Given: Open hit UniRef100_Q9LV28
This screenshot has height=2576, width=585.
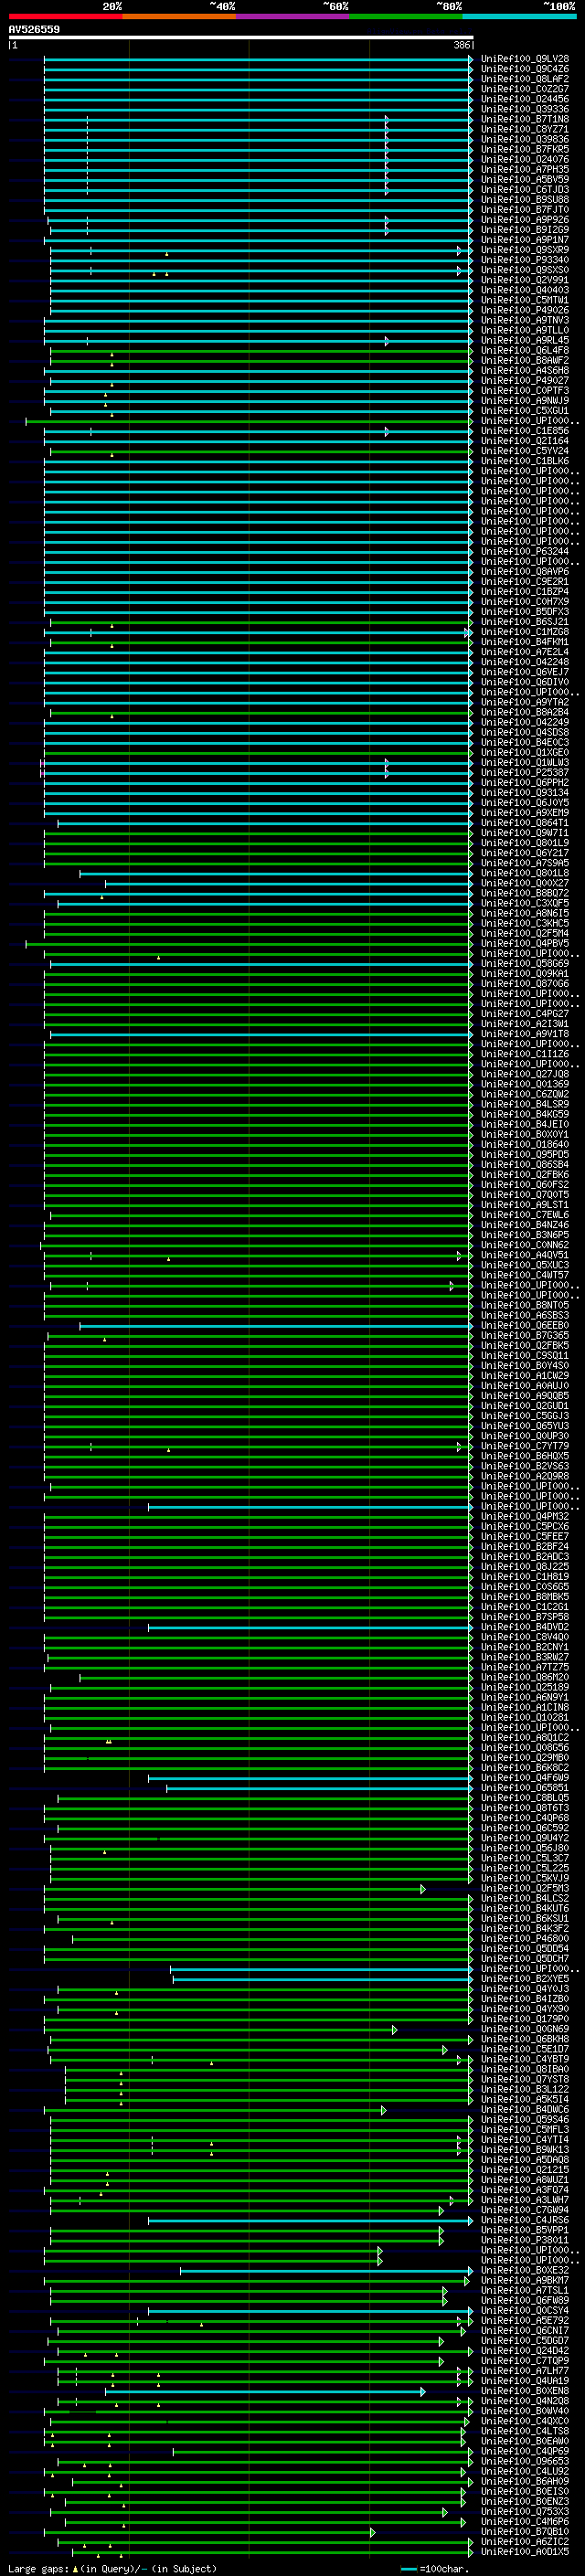Looking at the screenshot, I should point(525,59).
